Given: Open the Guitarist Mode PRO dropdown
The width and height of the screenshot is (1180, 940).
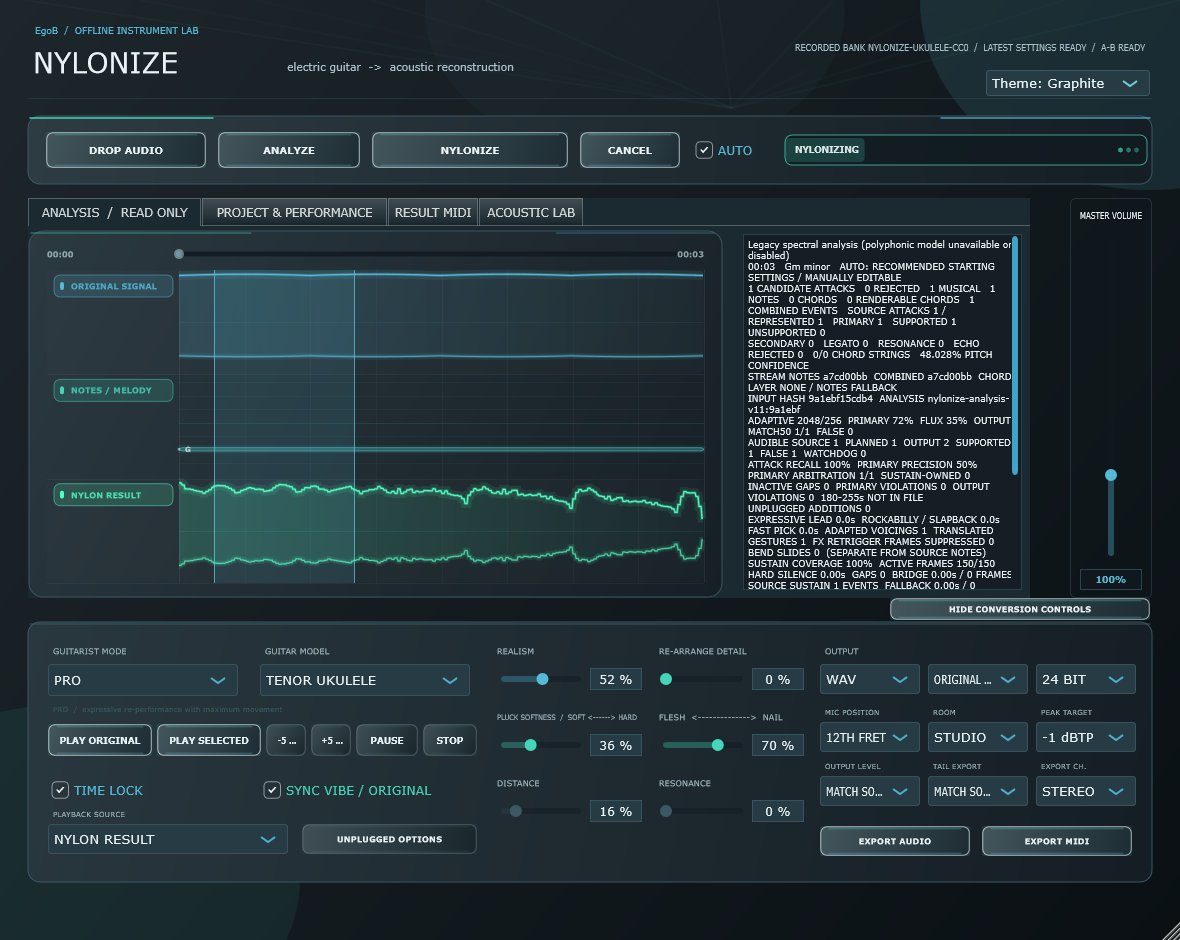Looking at the screenshot, I should pyautogui.click(x=143, y=680).
